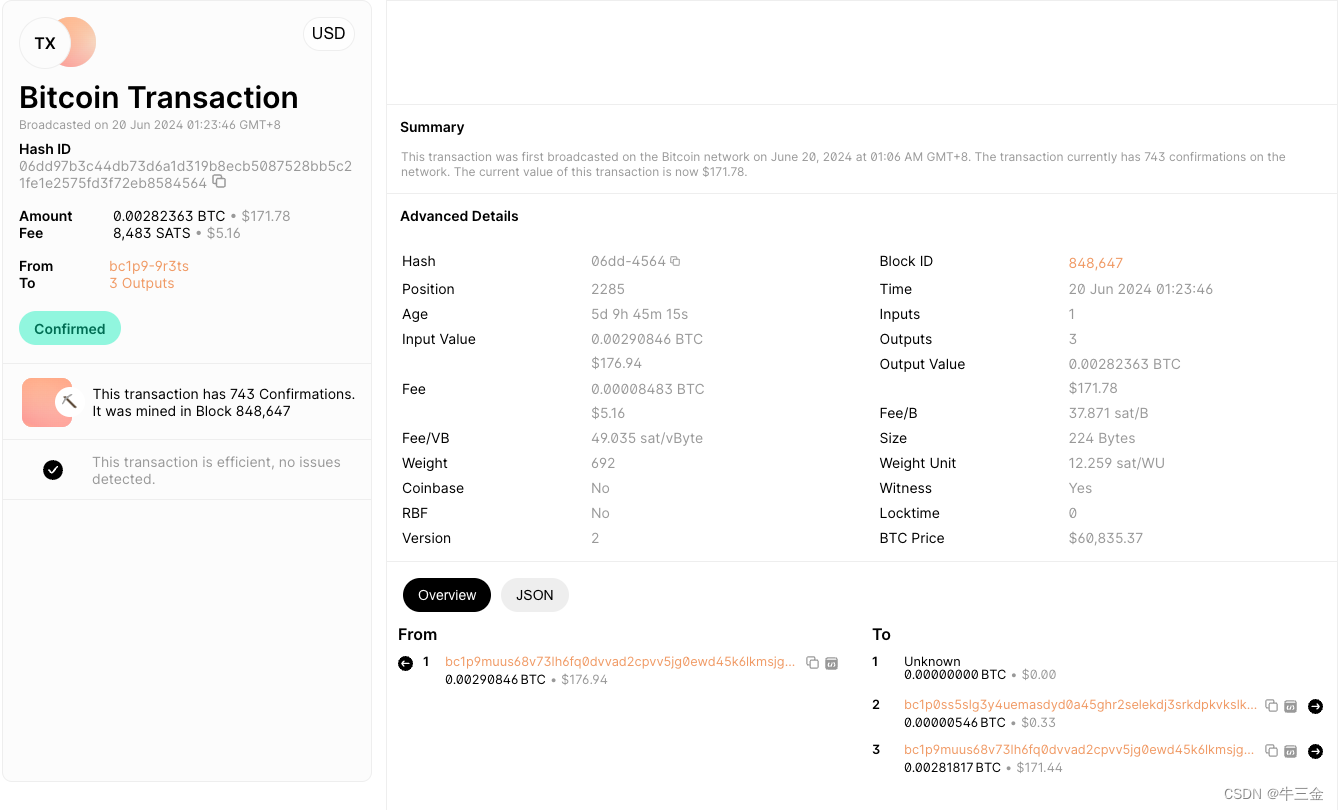
Task: Click the Age value 5d 9h 45m 15s
Action: [x=639, y=314]
